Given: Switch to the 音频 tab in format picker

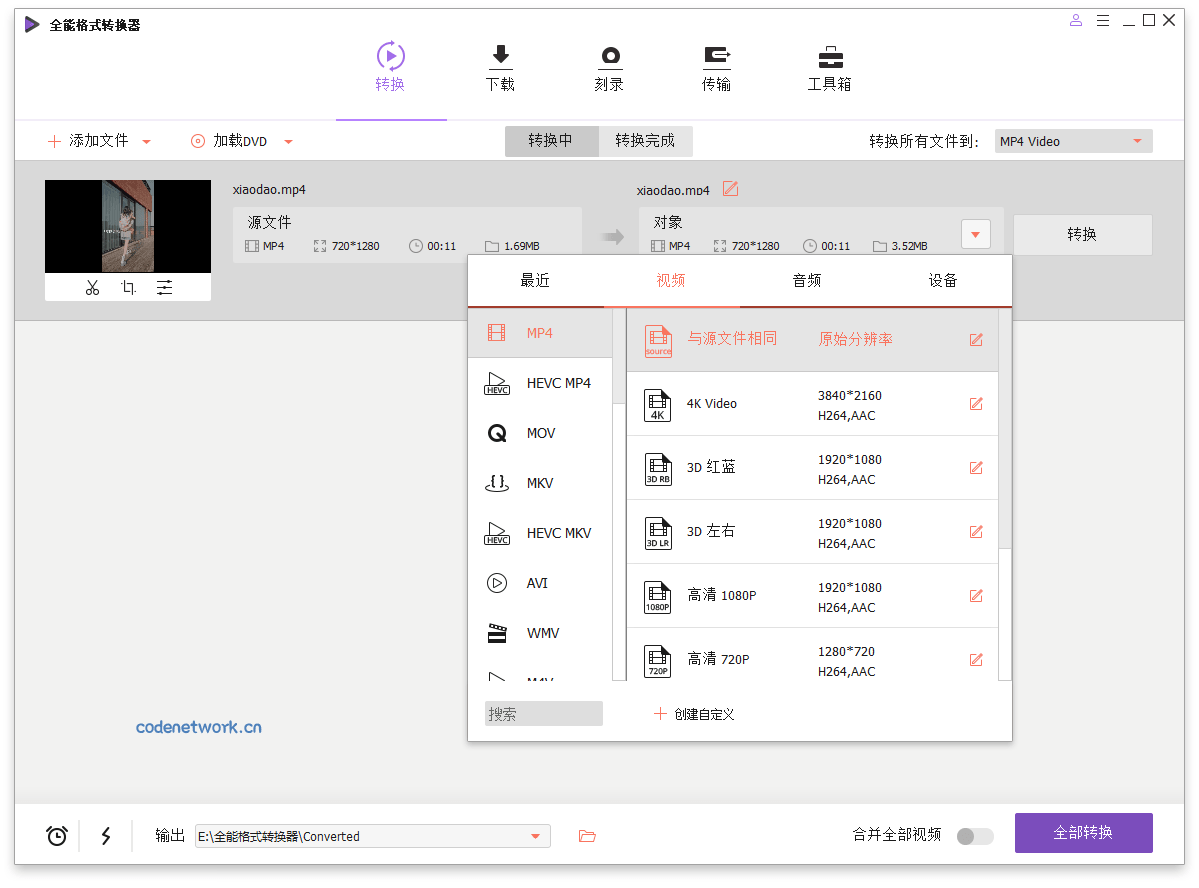Looking at the screenshot, I should [x=806, y=280].
